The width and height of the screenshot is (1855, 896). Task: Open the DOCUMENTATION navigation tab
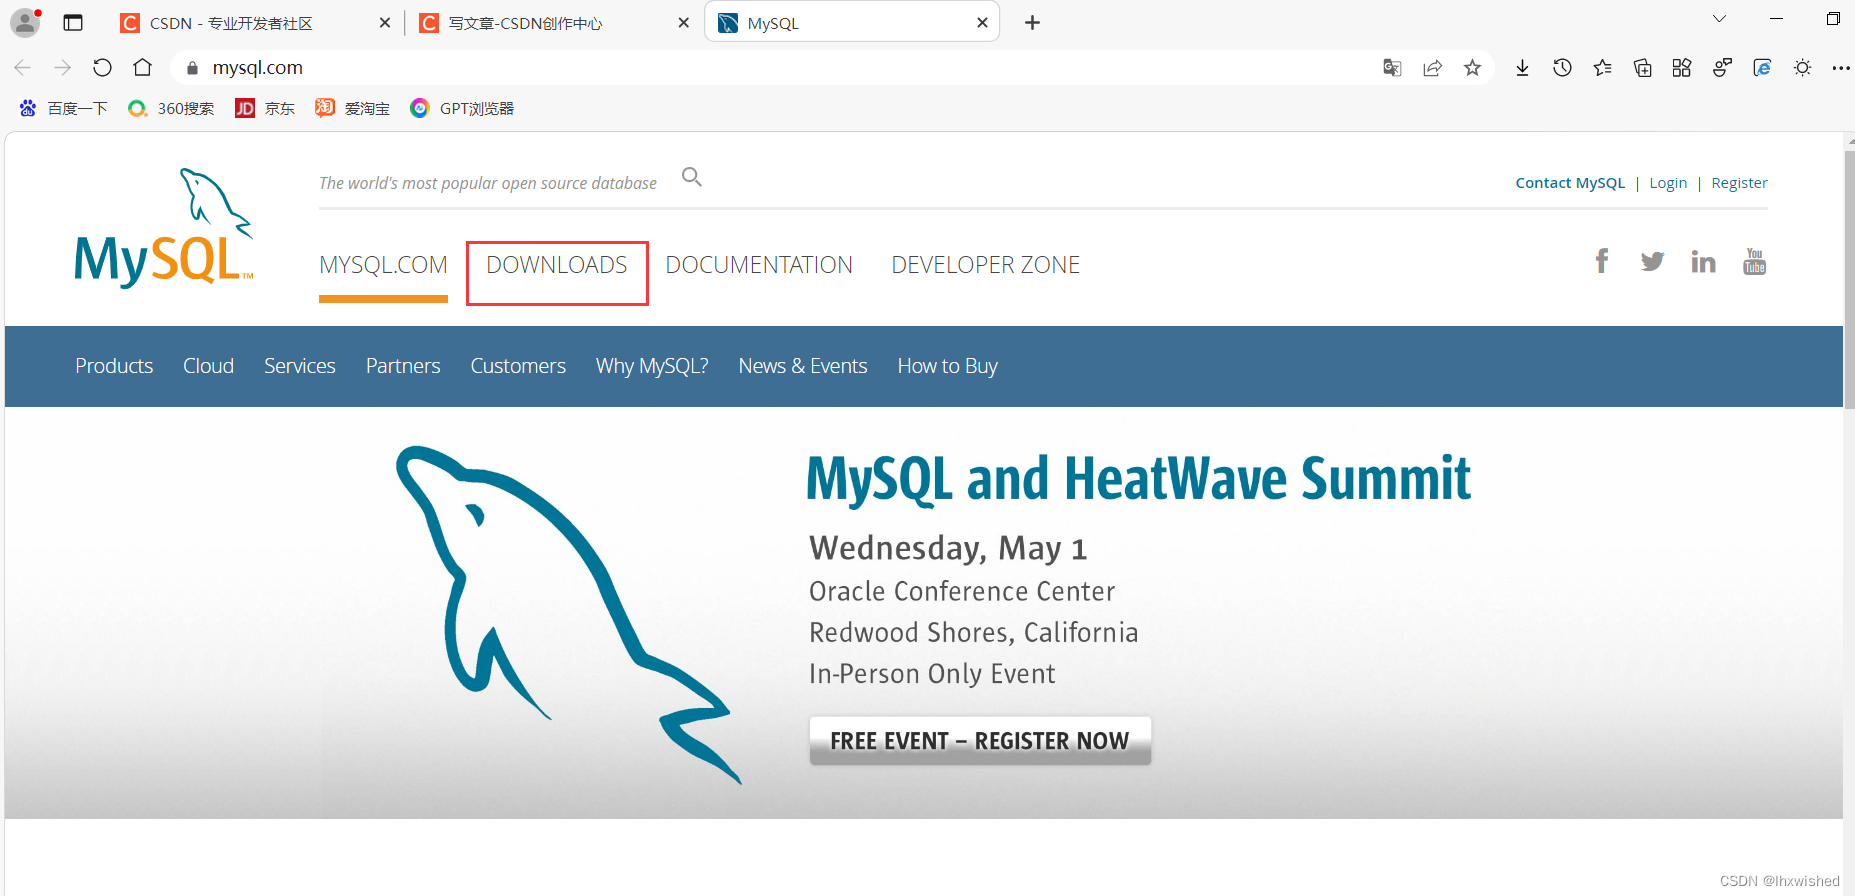(x=759, y=265)
